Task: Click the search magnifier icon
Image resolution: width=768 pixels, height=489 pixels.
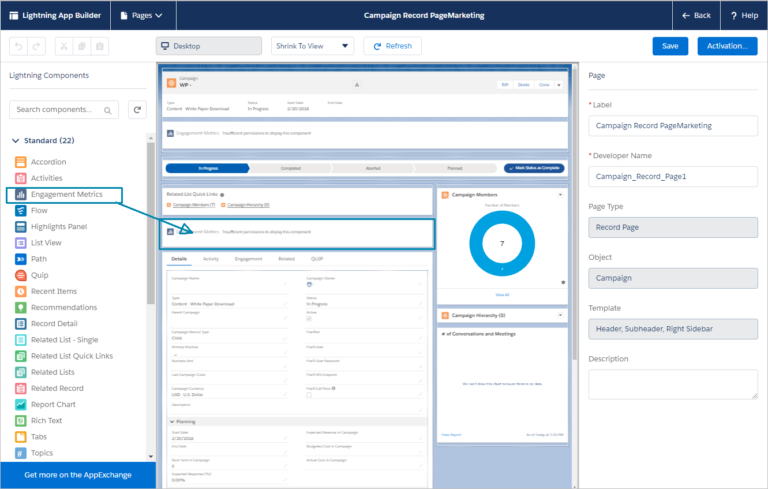Action: coord(108,110)
